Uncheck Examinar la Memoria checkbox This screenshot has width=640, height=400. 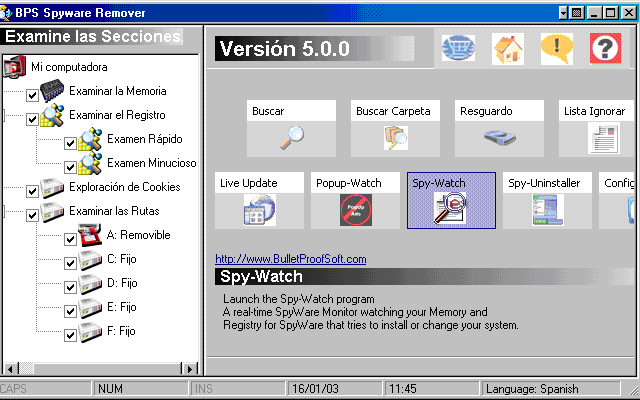pos(32,95)
